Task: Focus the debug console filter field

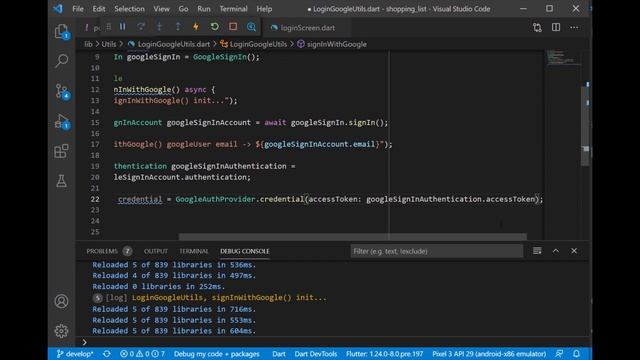Action: point(436,251)
